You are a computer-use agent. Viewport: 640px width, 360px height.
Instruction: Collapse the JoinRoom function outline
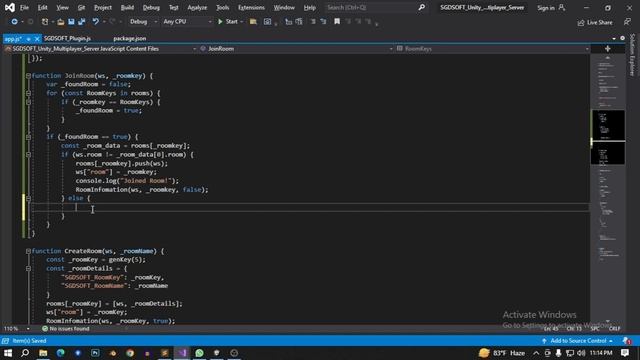click(x=28, y=76)
